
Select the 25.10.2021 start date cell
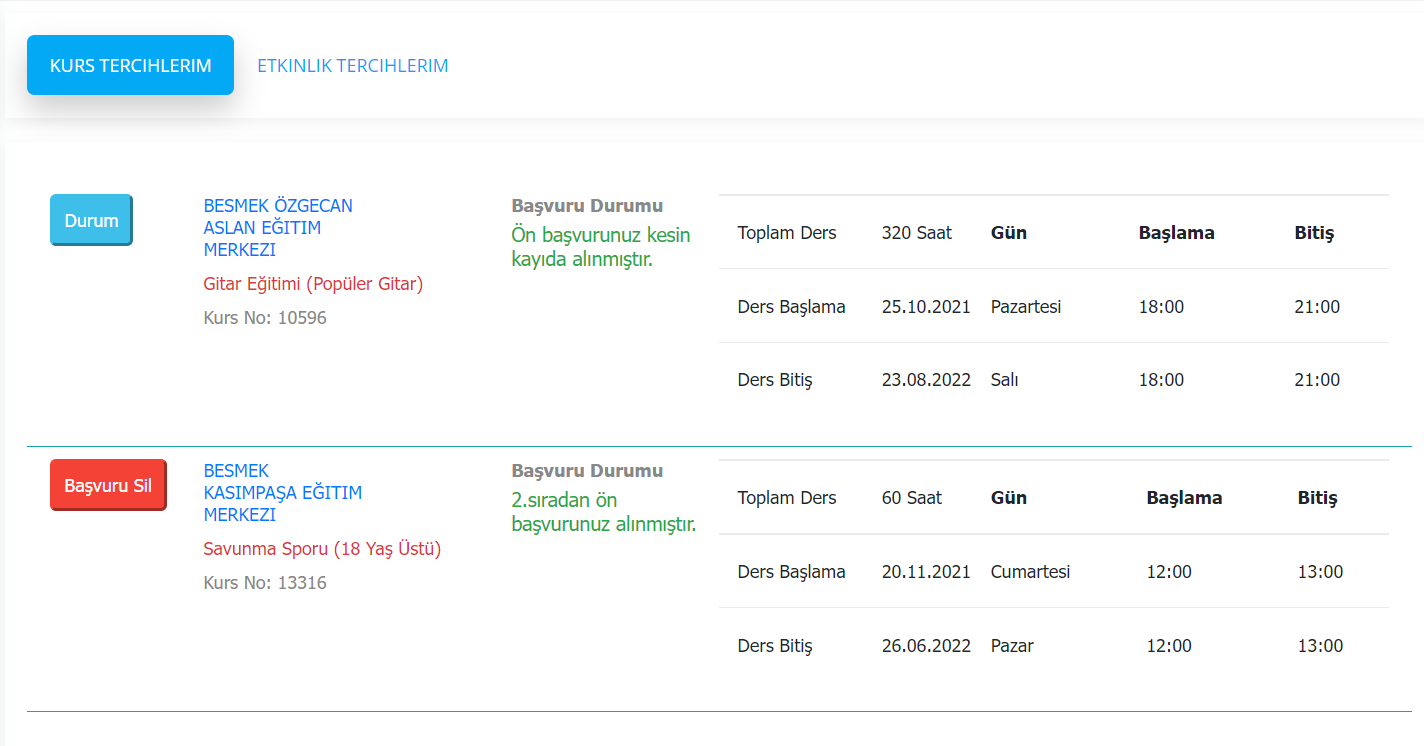[926, 307]
